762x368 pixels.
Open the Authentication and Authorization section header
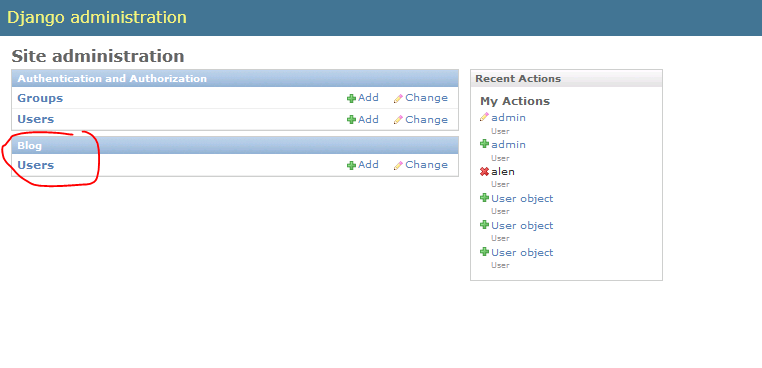(x=112, y=79)
